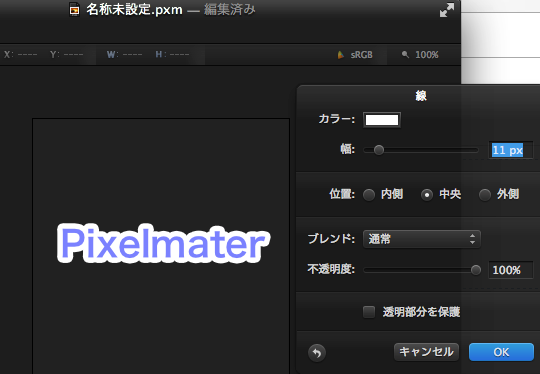
Task: Click the width slider handle
Action: (x=379, y=150)
